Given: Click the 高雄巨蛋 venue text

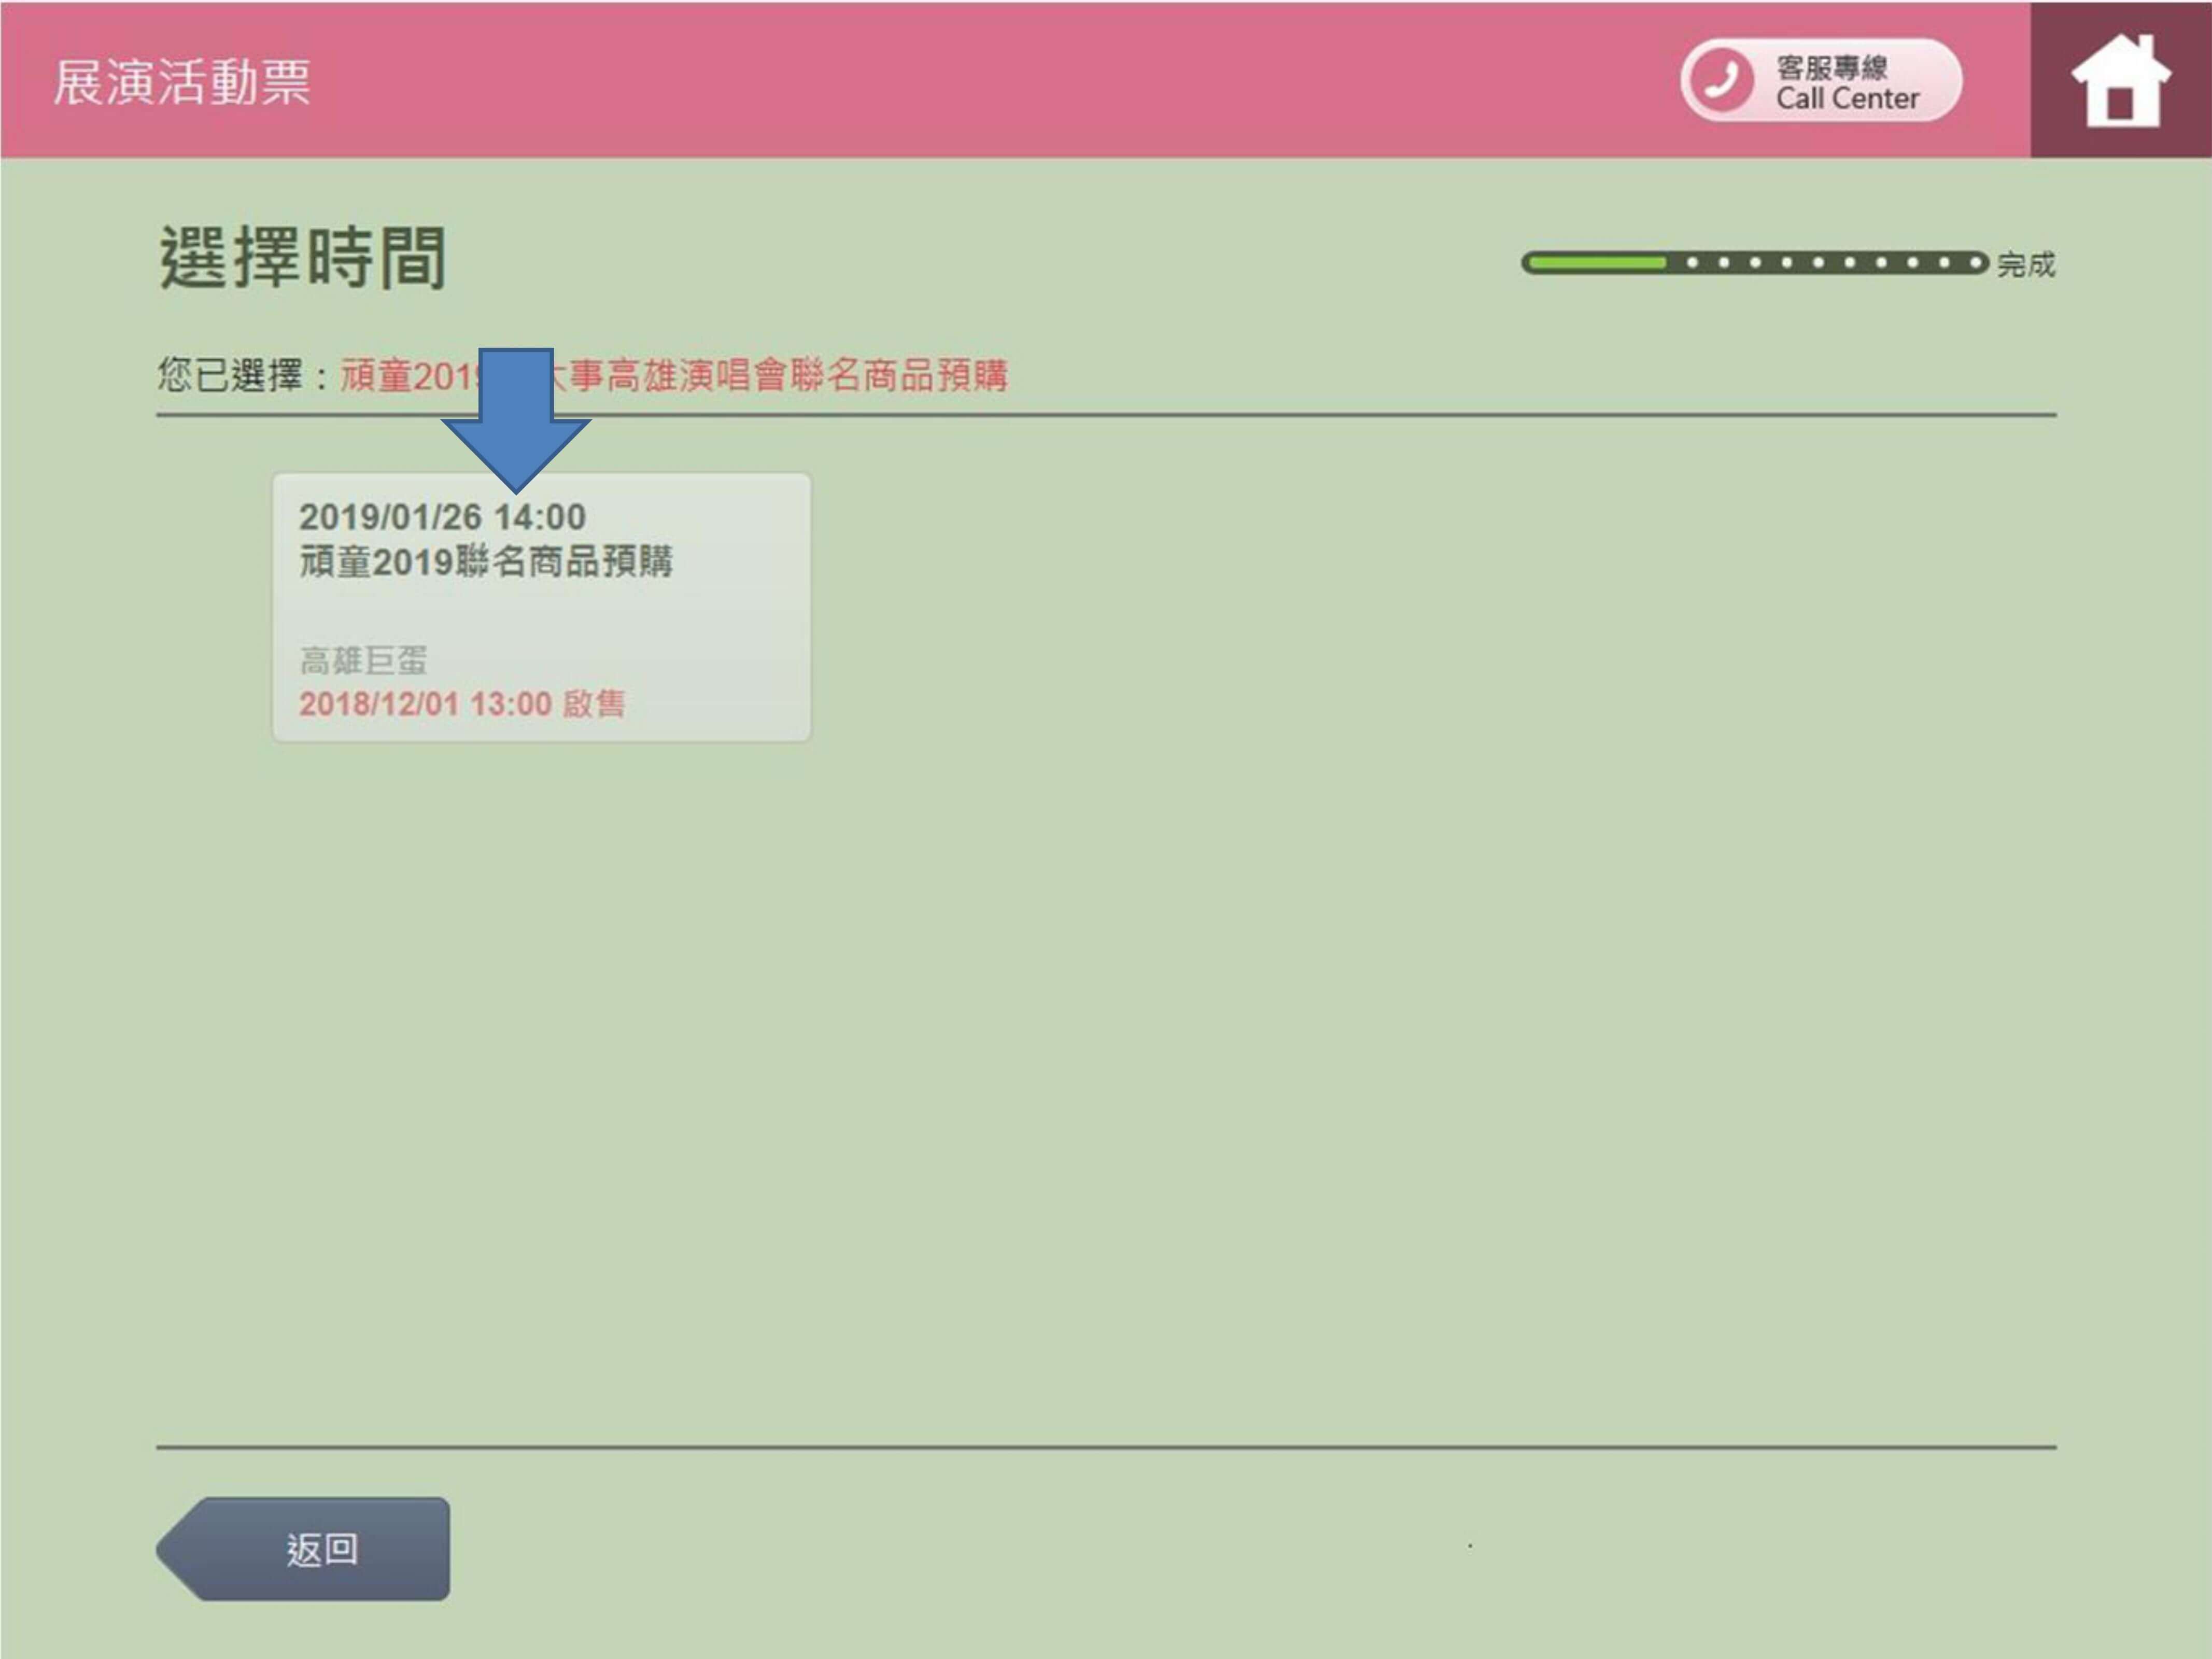Looking at the screenshot, I should pos(364,660).
